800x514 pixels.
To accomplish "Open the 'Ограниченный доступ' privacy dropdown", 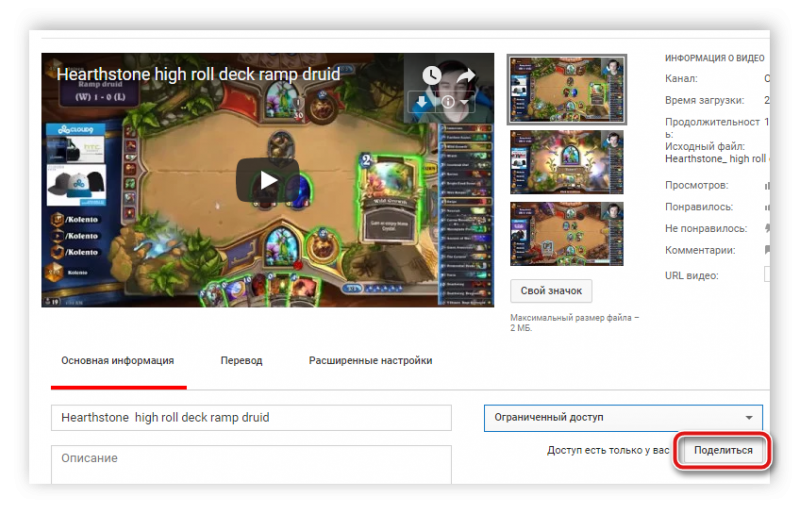I will click(x=623, y=418).
